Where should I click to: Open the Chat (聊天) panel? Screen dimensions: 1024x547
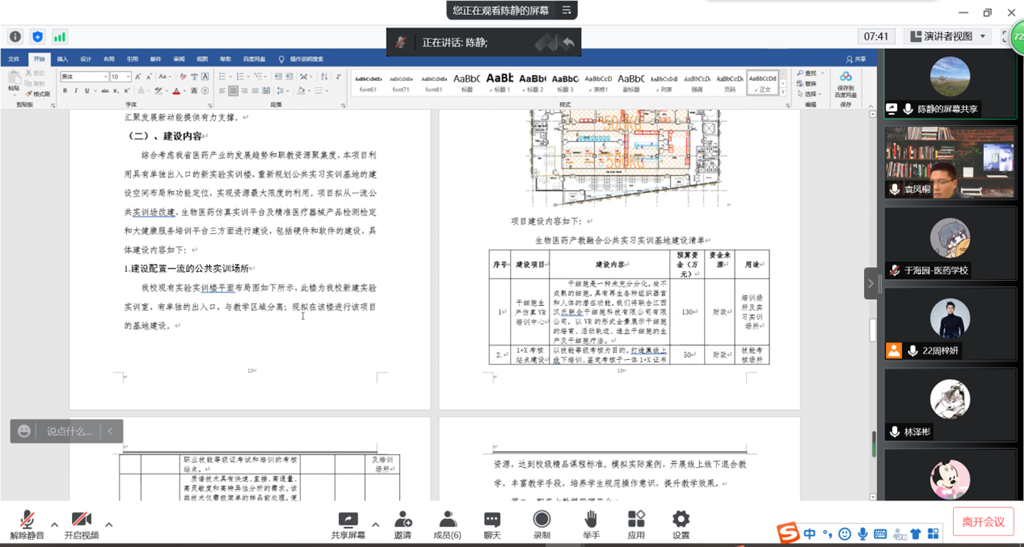492,525
